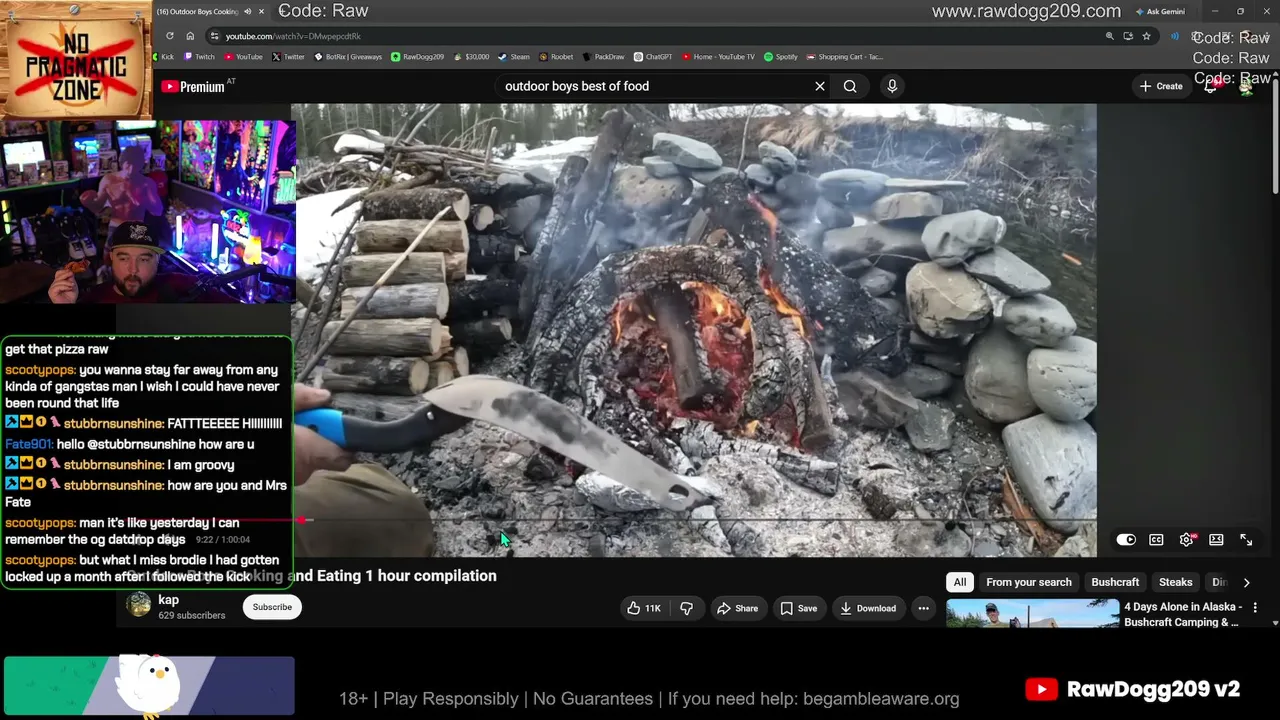Show more filter chips with right arrow
This screenshot has height=720, width=1280.
[x=1246, y=582]
